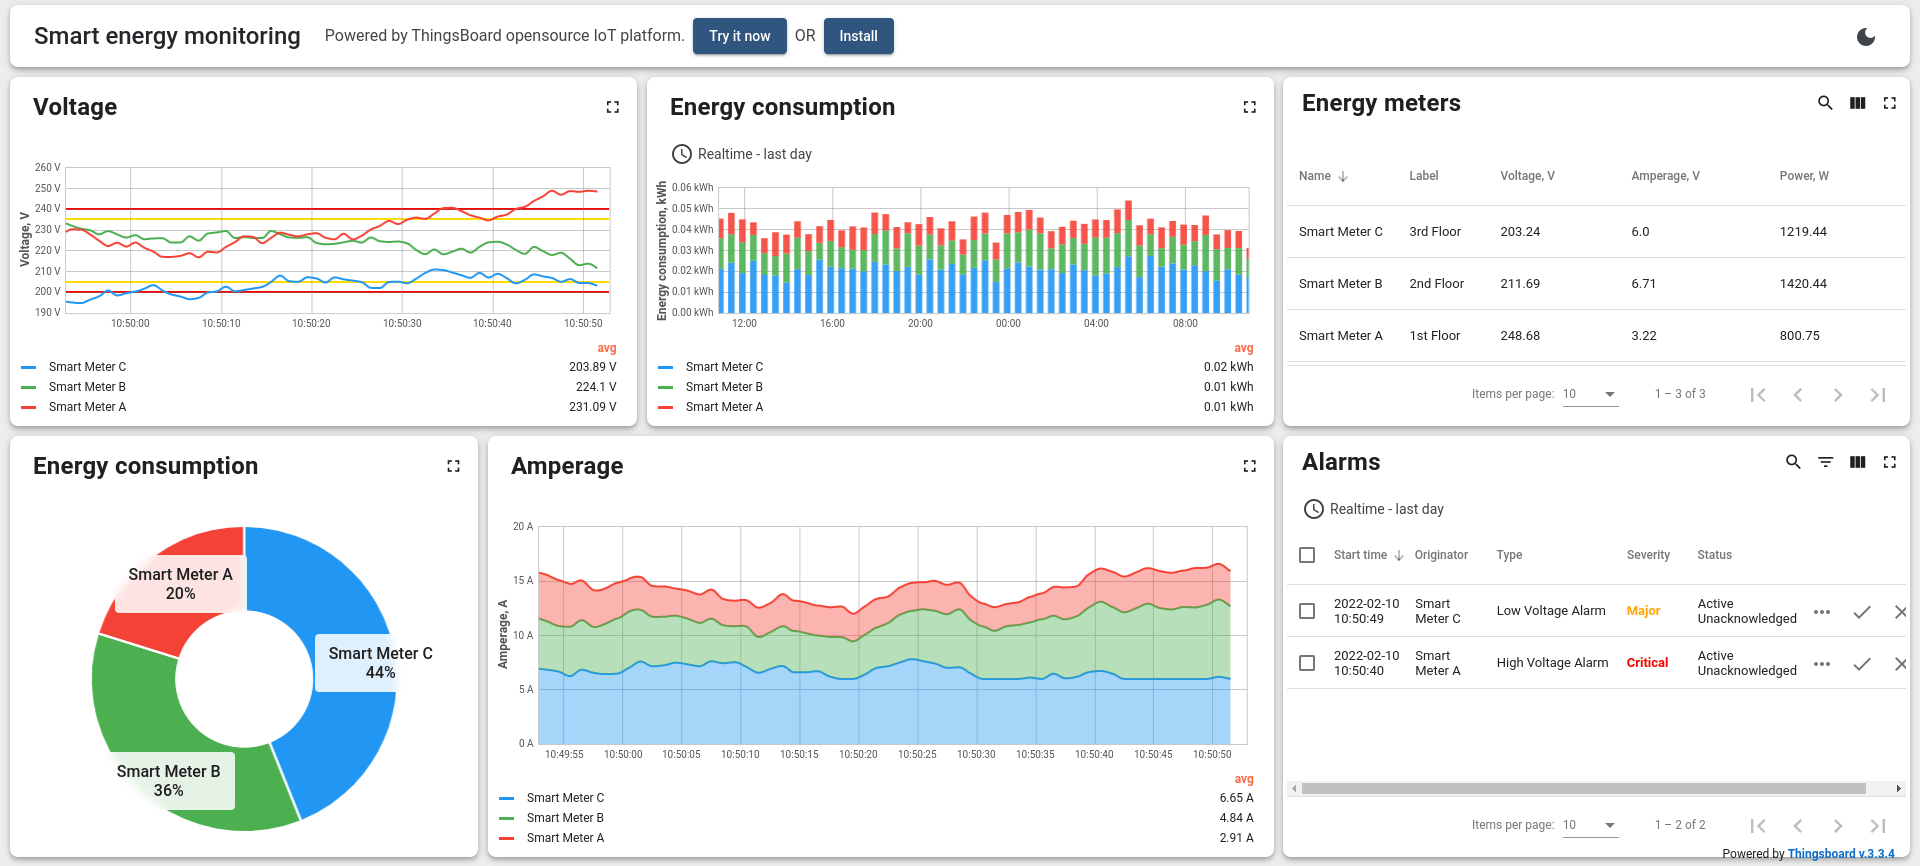Image resolution: width=1920 pixels, height=866 pixels.
Task: Open details menu for High Voltage Alarm
Action: (1821, 664)
